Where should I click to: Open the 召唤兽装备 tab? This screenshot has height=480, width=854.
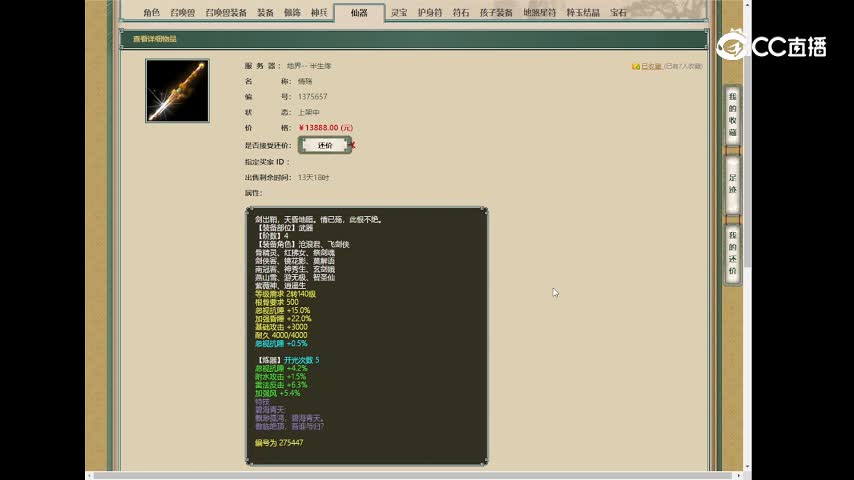pyautogui.click(x=226, y=13)
